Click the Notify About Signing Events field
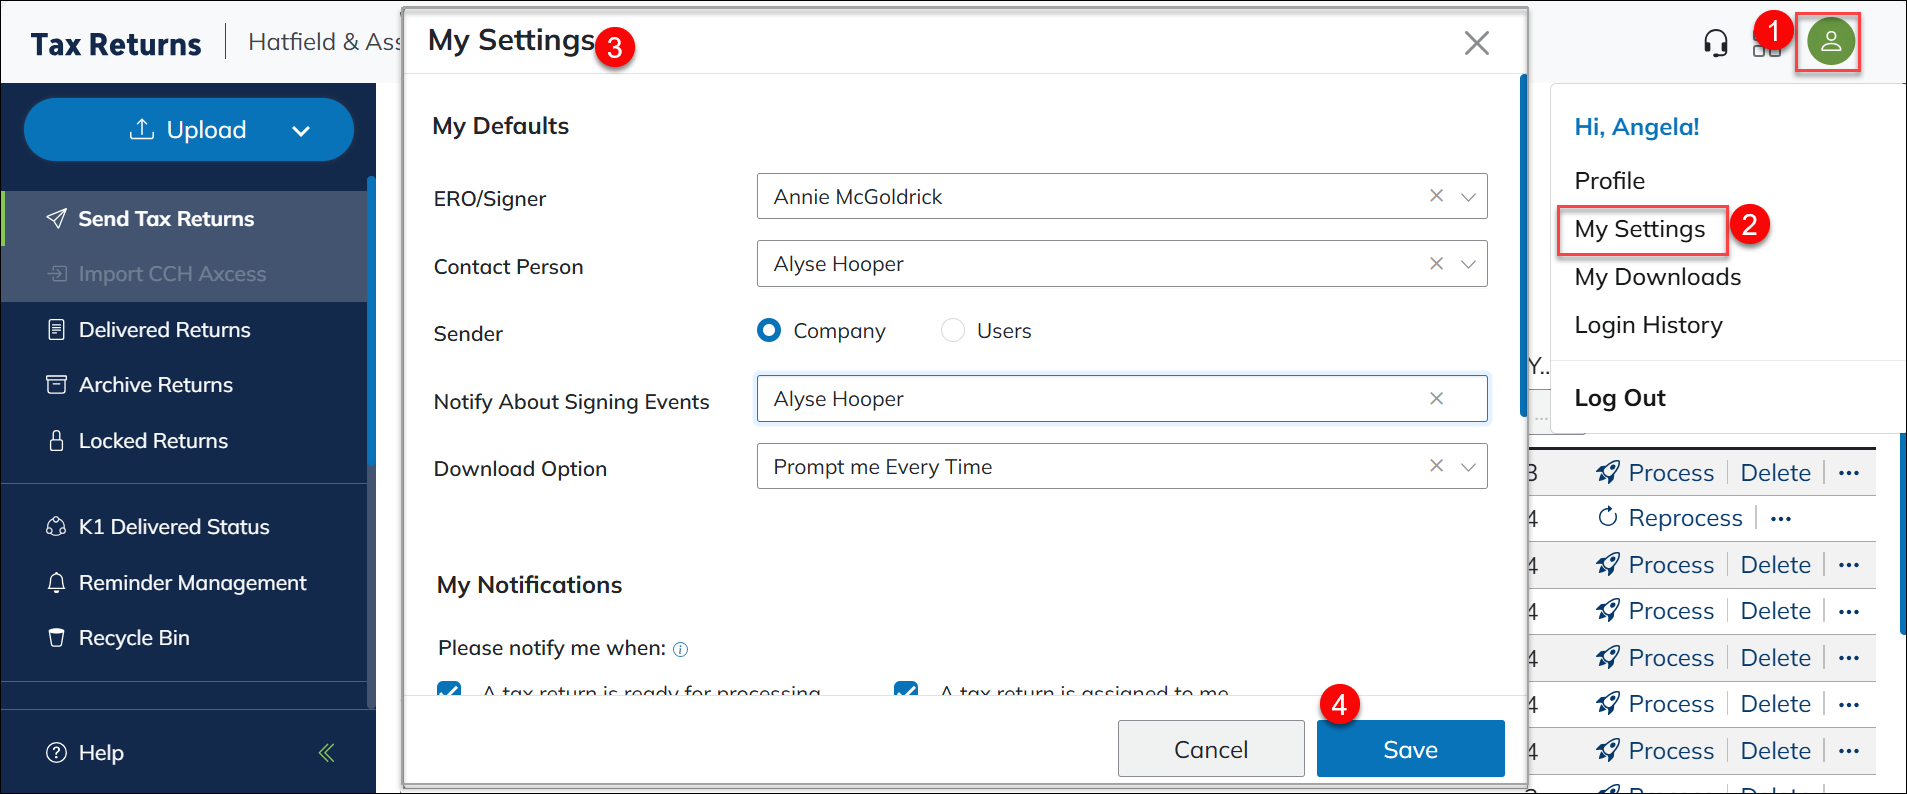Viewport: 1907px width, 794px height. 1090,399
